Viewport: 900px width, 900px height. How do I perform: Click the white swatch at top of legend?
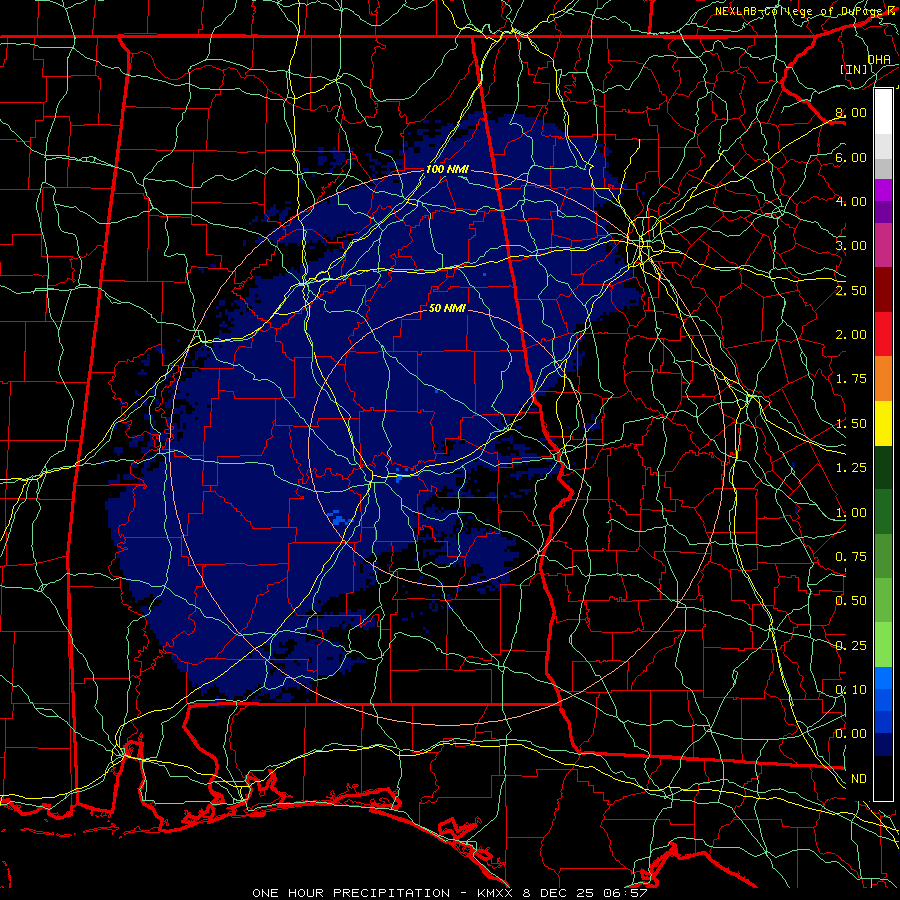[883, 111]
